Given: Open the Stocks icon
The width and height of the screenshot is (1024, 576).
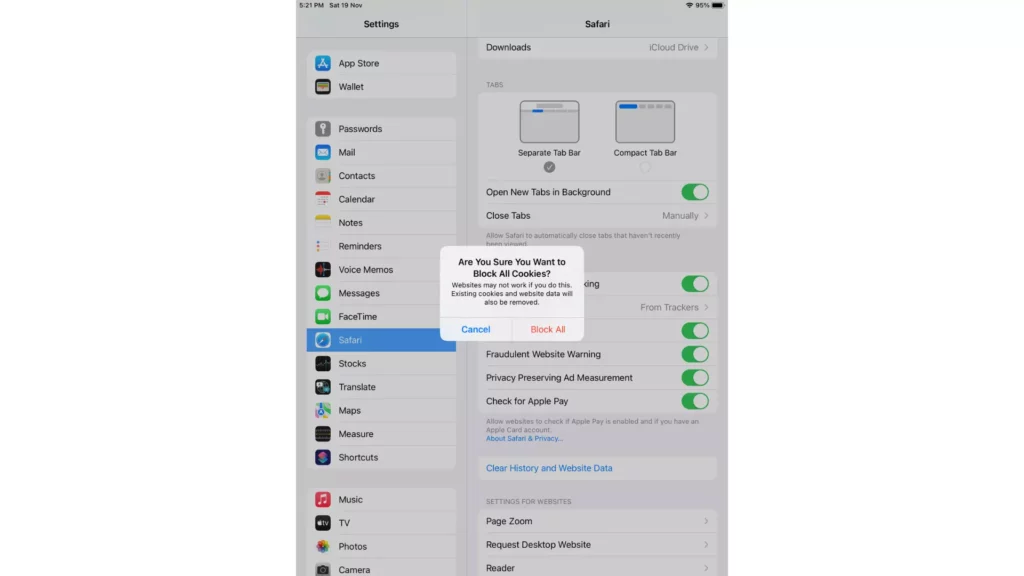Looking at the screenshot, I should point(323,364).
